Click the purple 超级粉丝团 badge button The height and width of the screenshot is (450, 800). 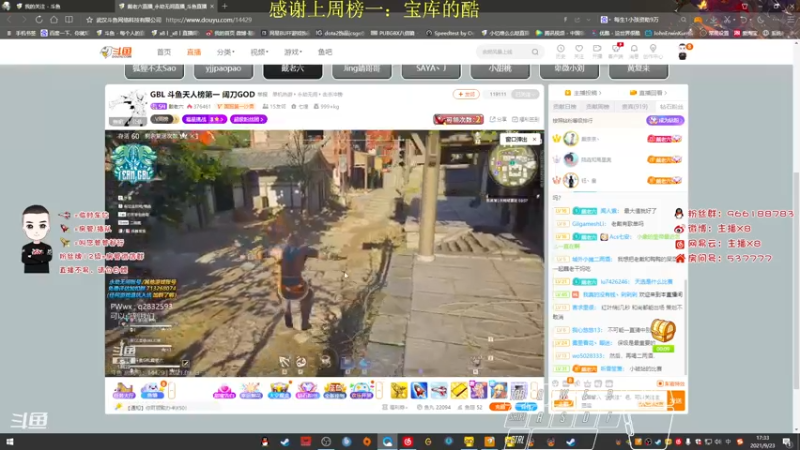click(248, 119)
